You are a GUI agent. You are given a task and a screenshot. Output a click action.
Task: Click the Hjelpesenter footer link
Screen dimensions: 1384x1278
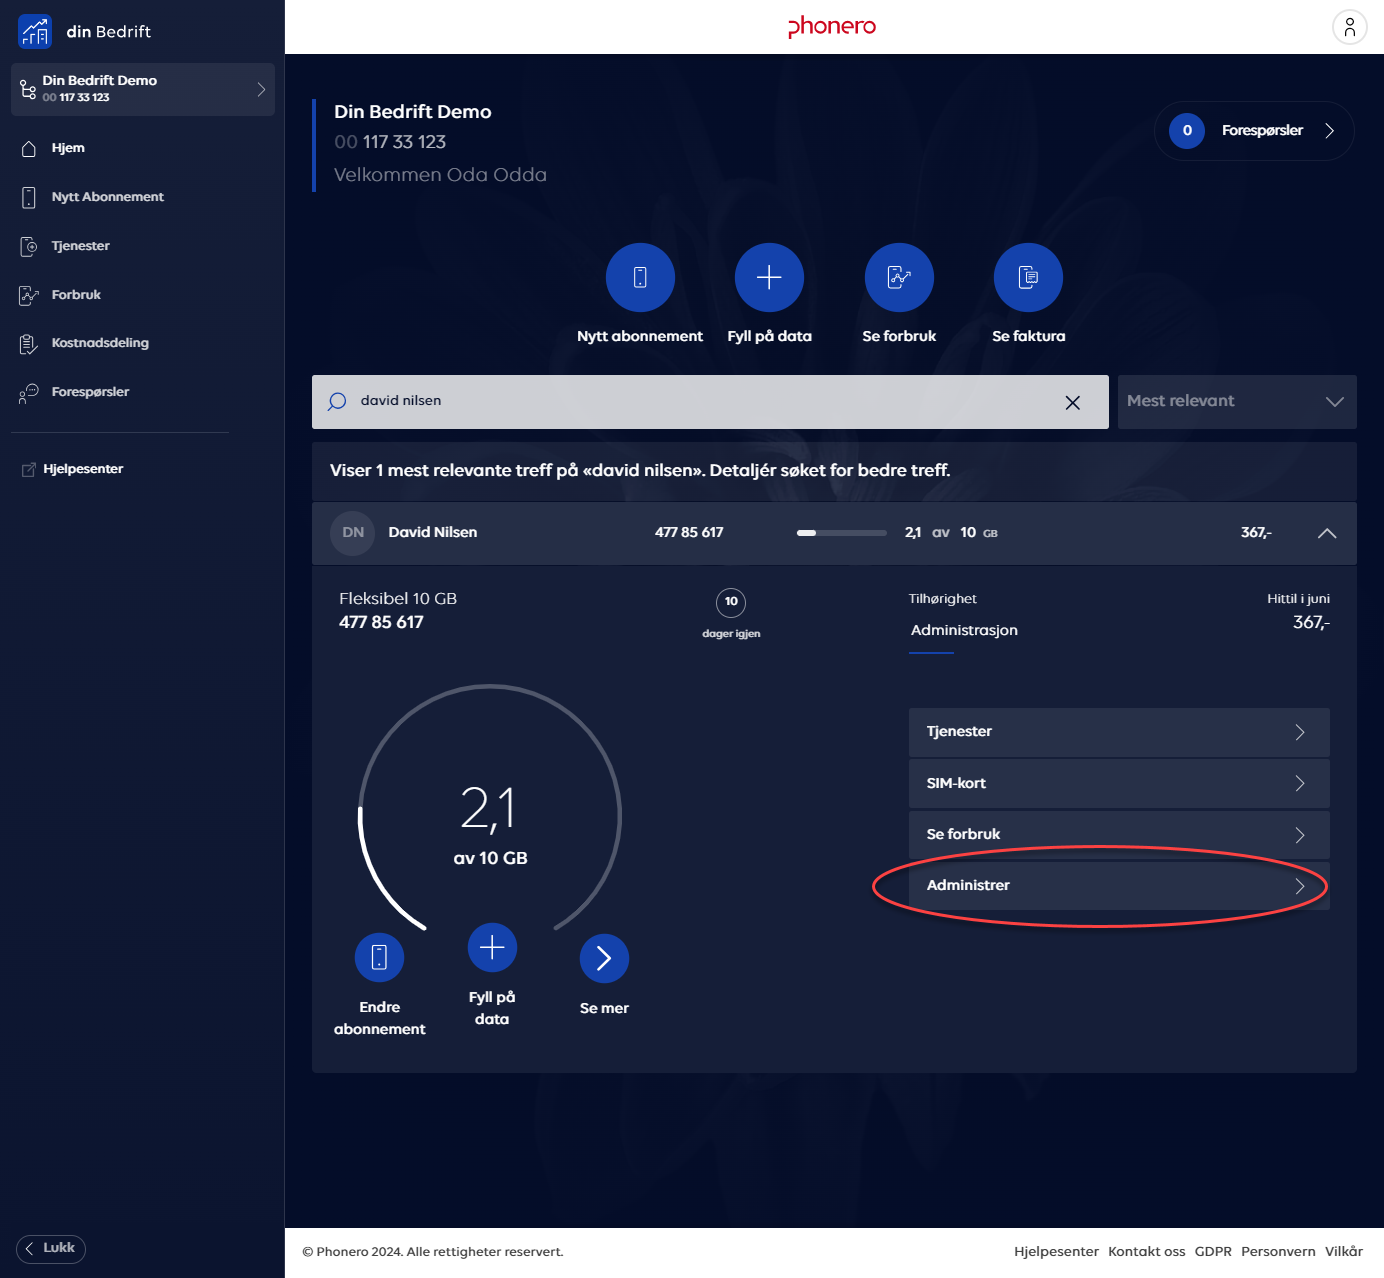click(x=1056, y=1252)
